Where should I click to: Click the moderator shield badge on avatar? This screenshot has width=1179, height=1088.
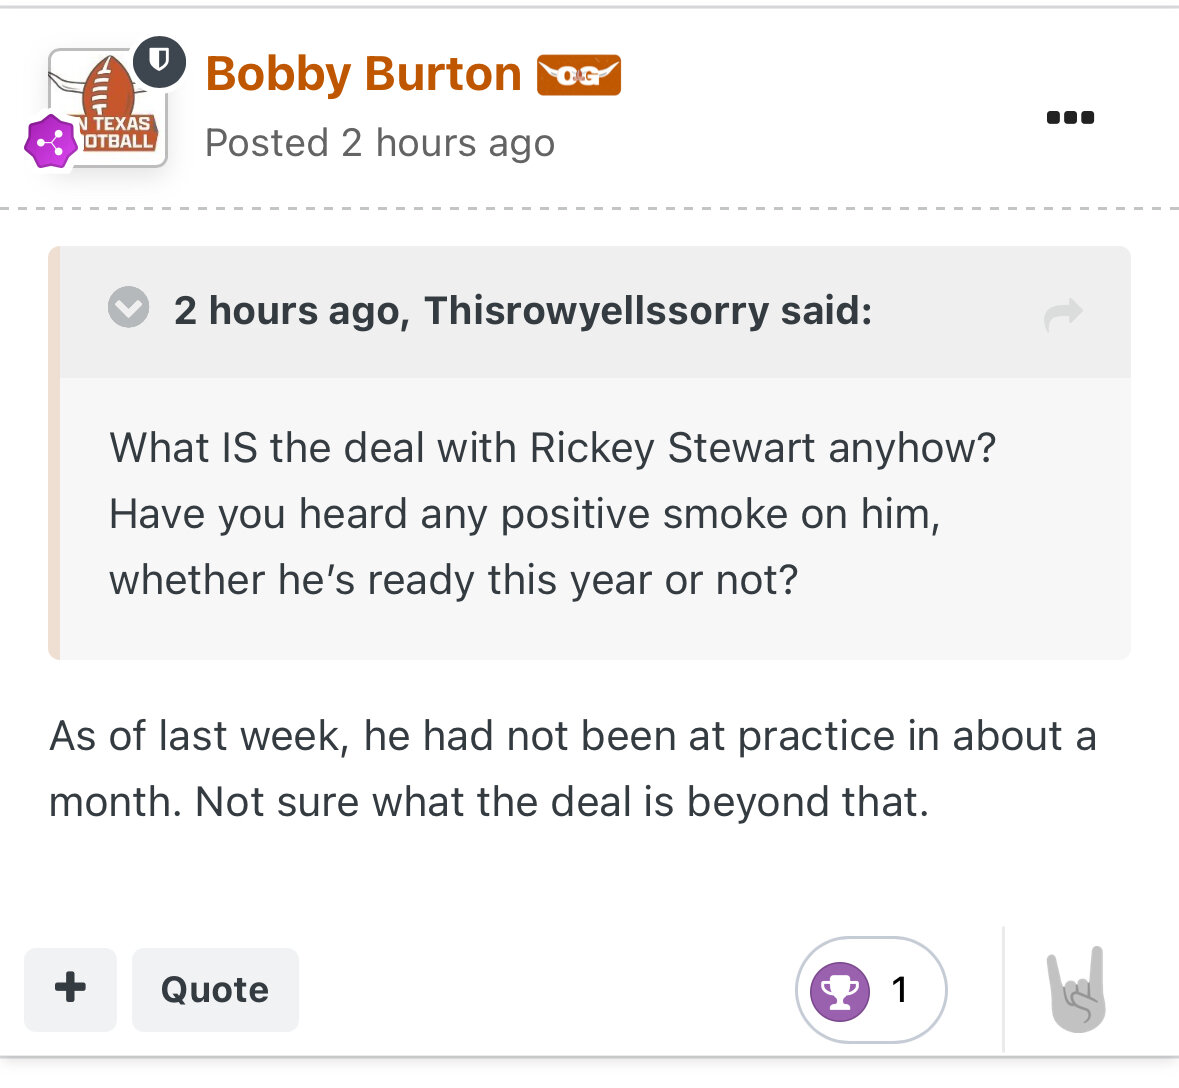(x=159, y=62)
